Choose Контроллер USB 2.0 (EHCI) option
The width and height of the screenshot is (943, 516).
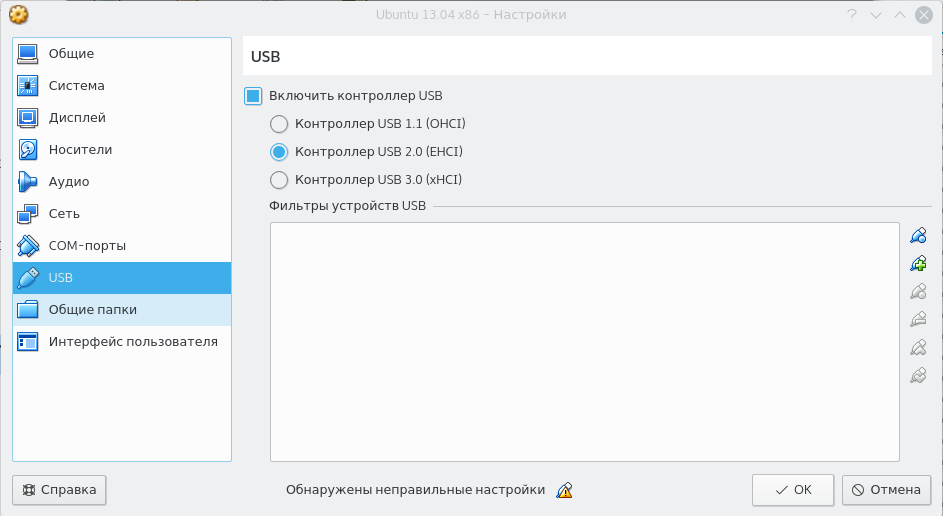click(279, 152)
